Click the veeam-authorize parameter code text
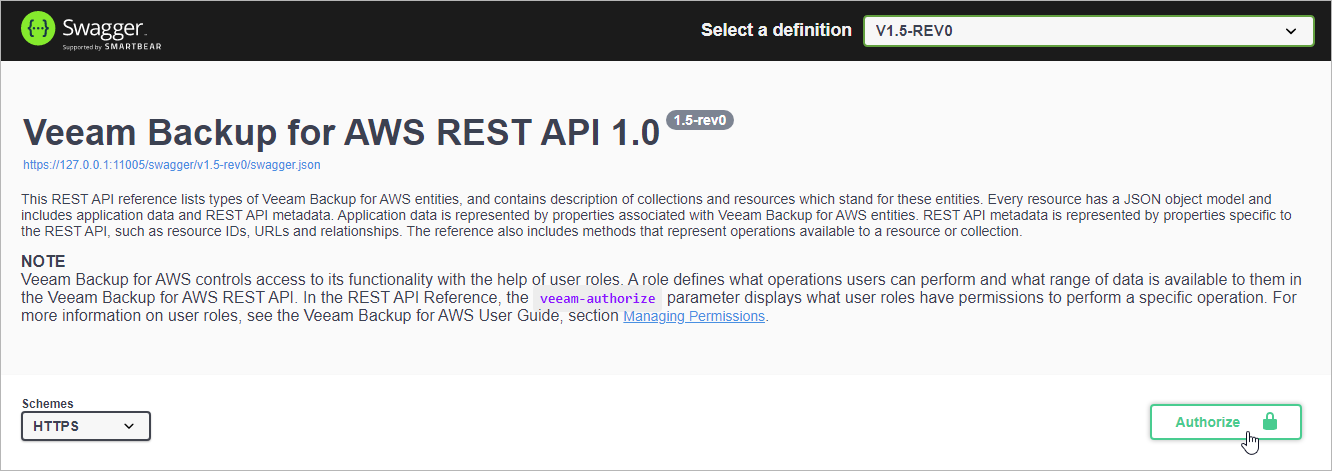 point(597,299)
